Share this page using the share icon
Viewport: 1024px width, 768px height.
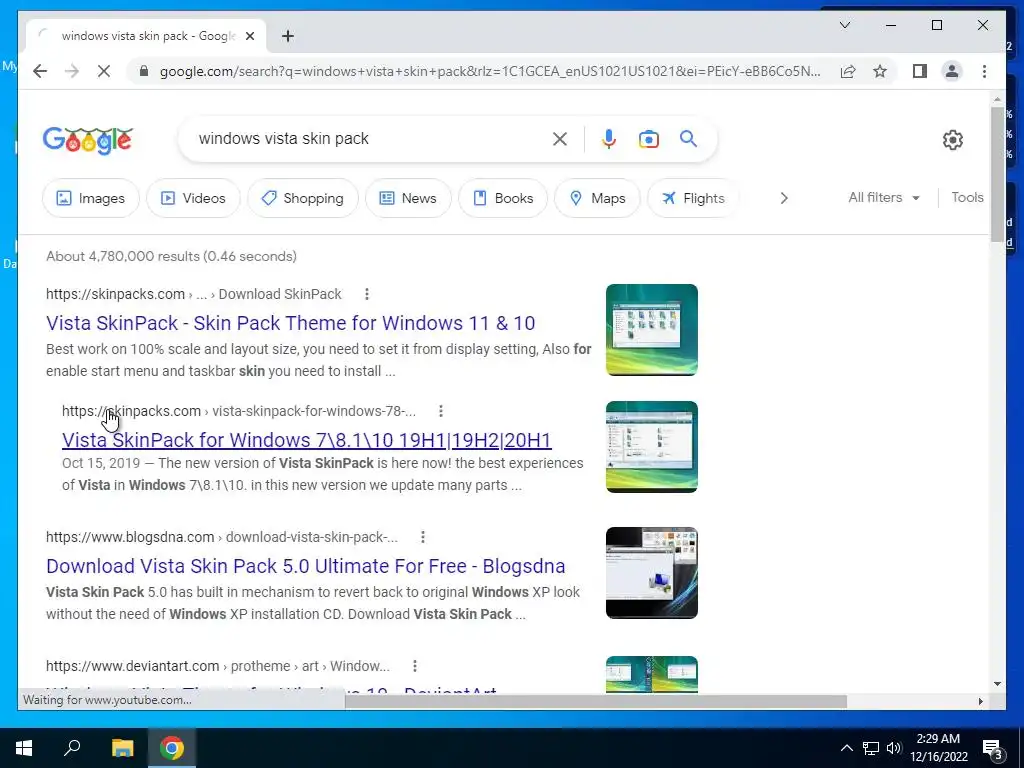point(848,71)
